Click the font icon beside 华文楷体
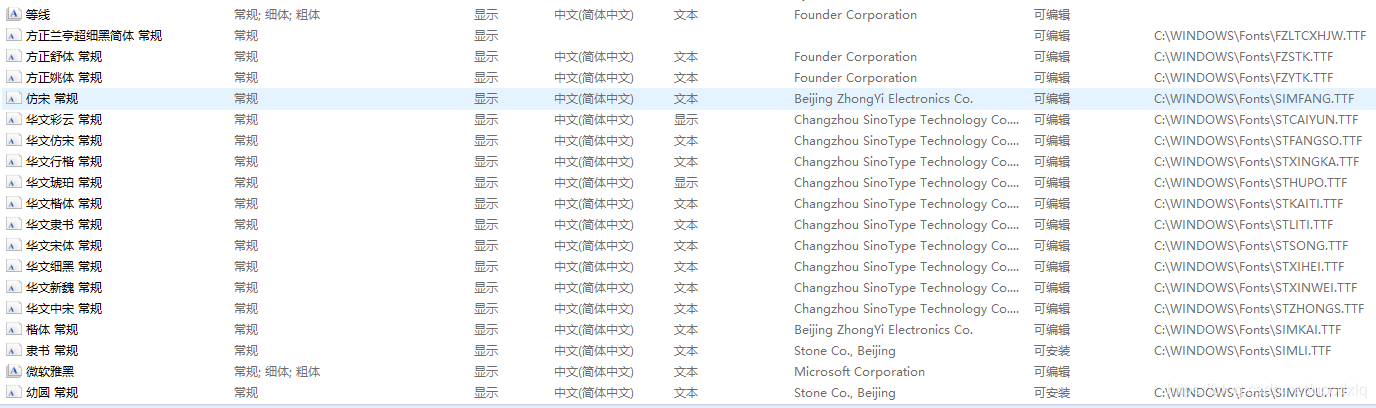The image size is (1376, 408). tap(13, 204)
